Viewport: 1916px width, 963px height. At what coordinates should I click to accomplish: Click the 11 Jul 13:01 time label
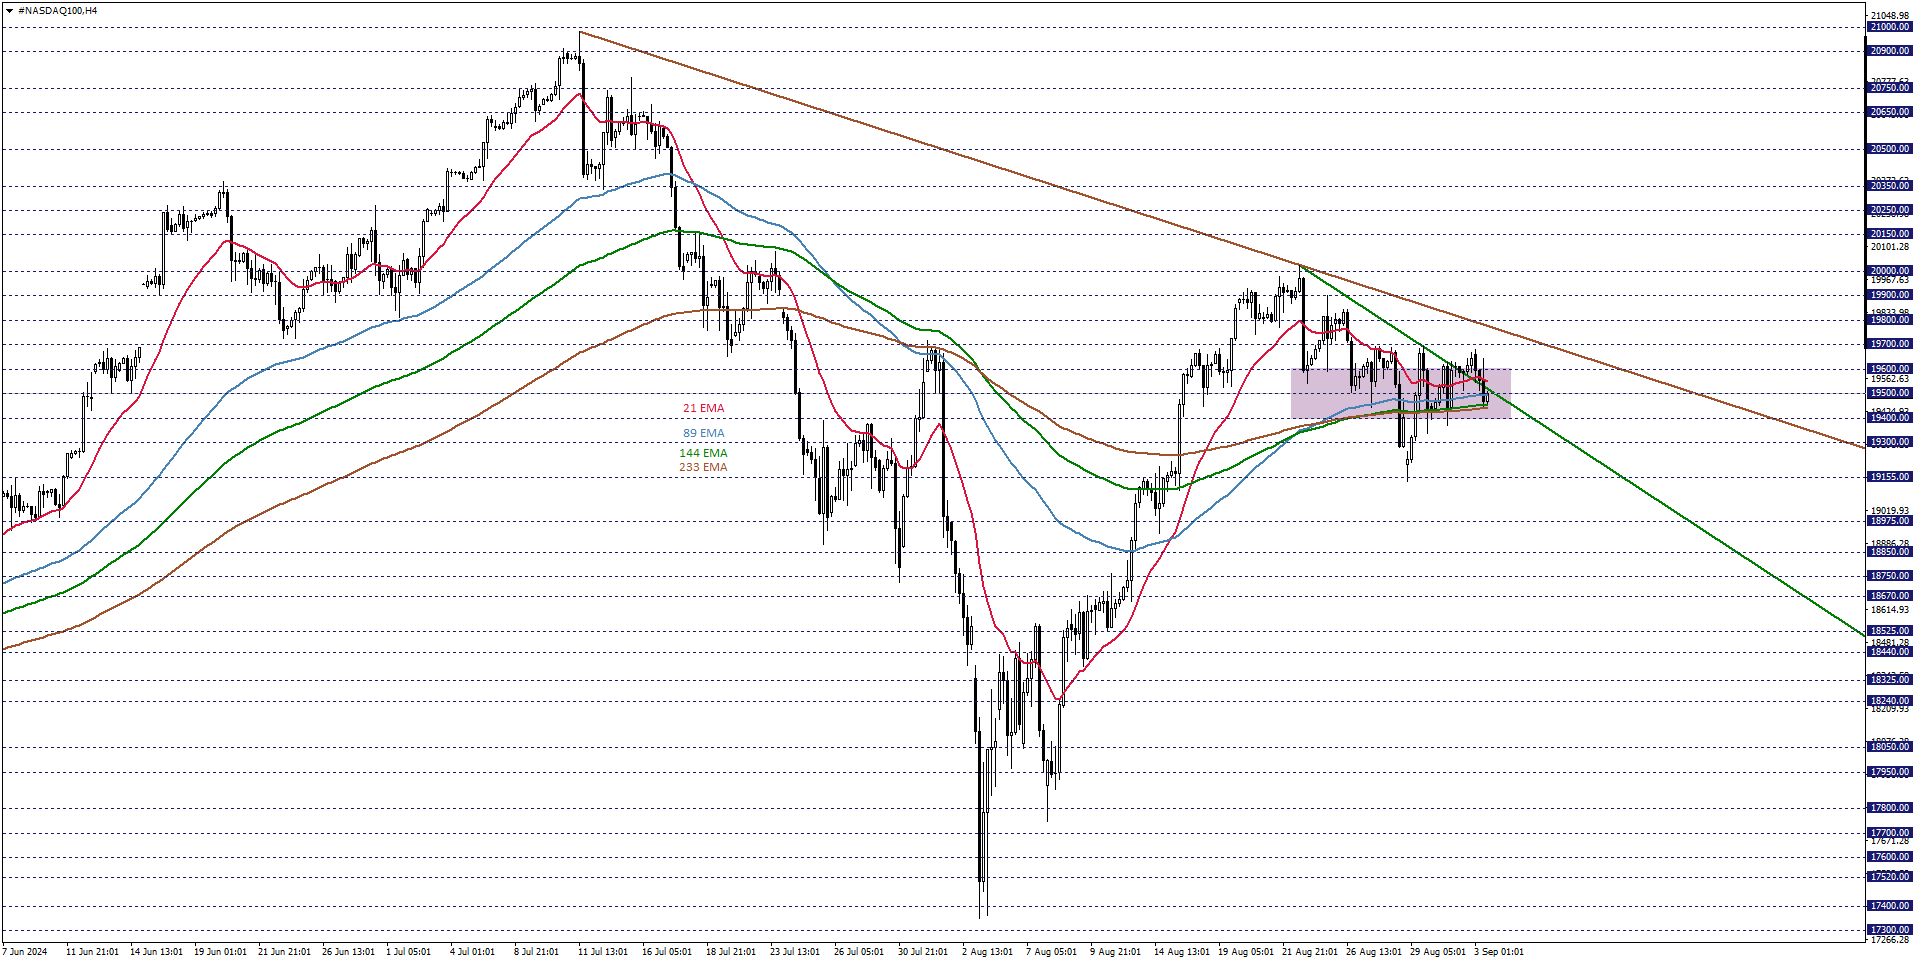point(602,952)
